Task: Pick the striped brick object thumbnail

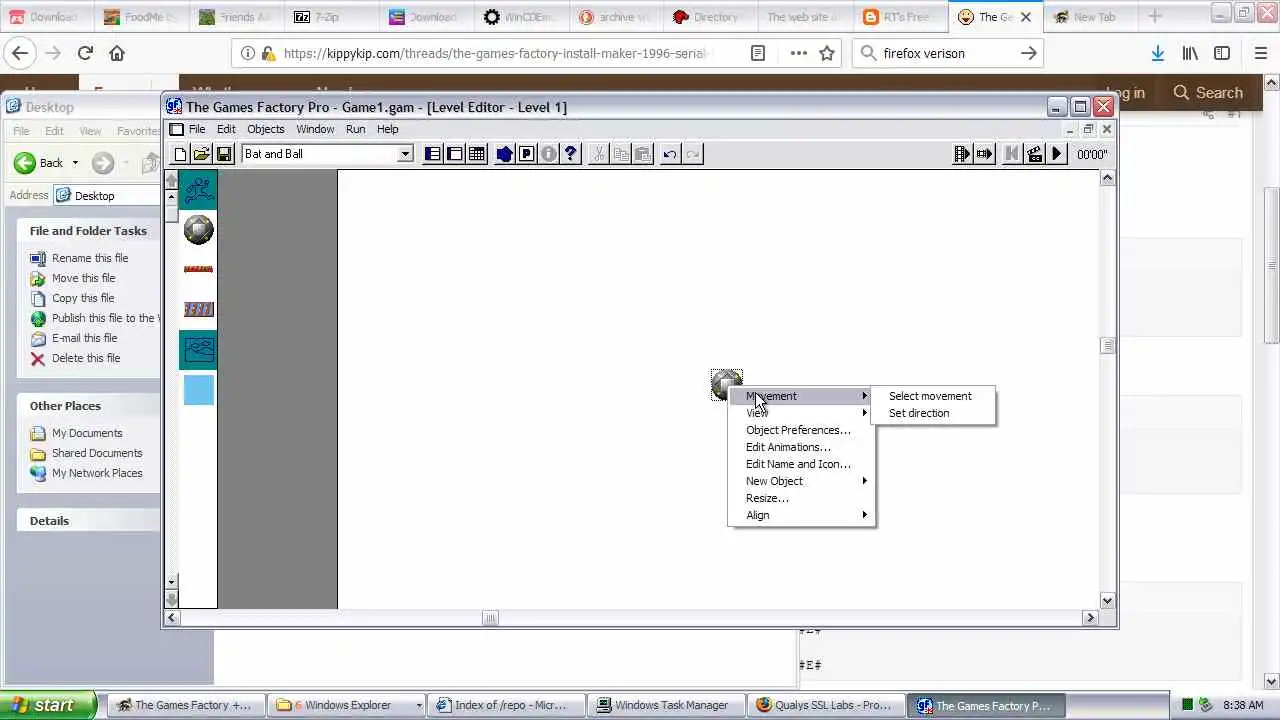Action: (x=199, y=309)
